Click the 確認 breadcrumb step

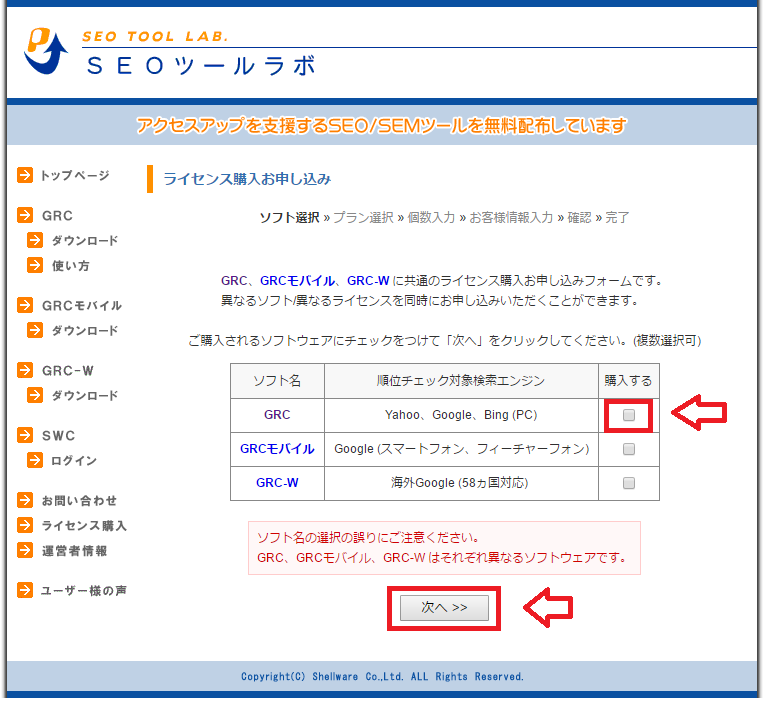579,217
